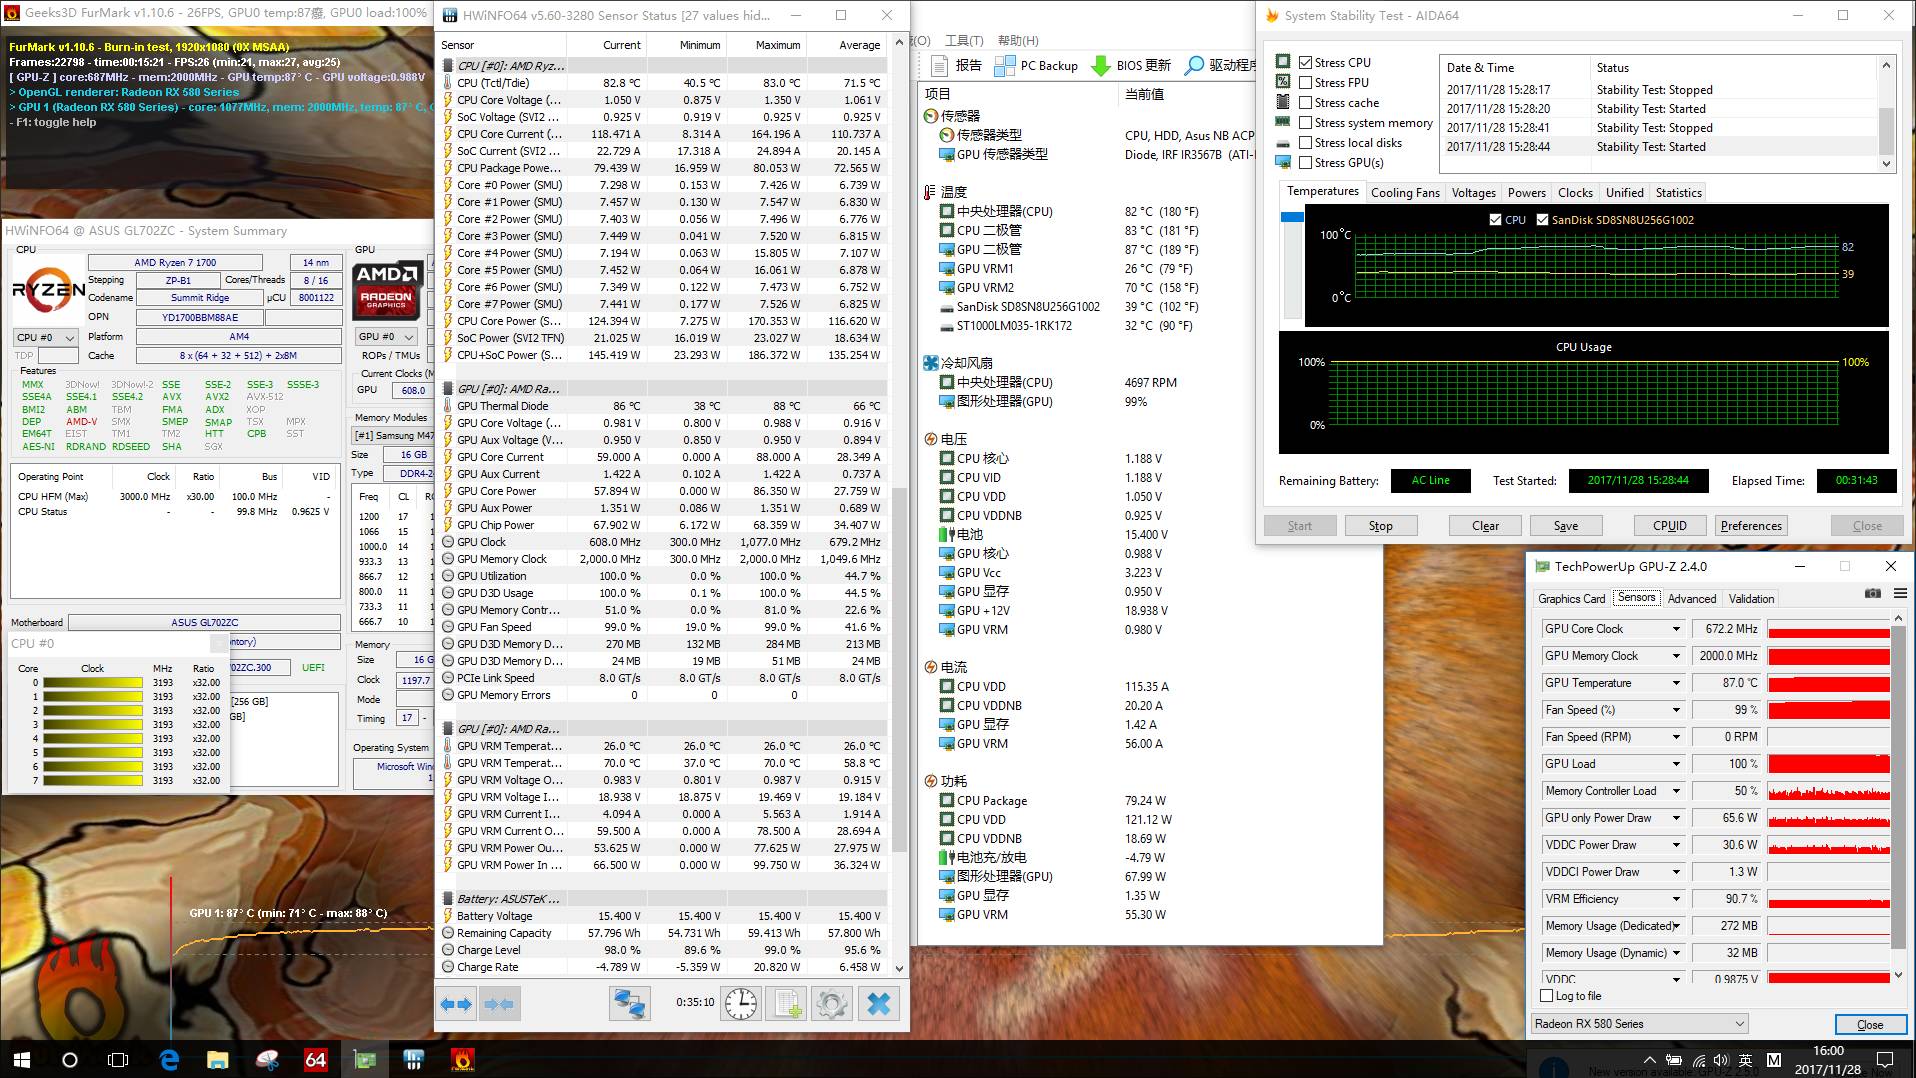Toggle Log to file in GPU-Z
1916x1078 pixels.
tap(1546, 996)
